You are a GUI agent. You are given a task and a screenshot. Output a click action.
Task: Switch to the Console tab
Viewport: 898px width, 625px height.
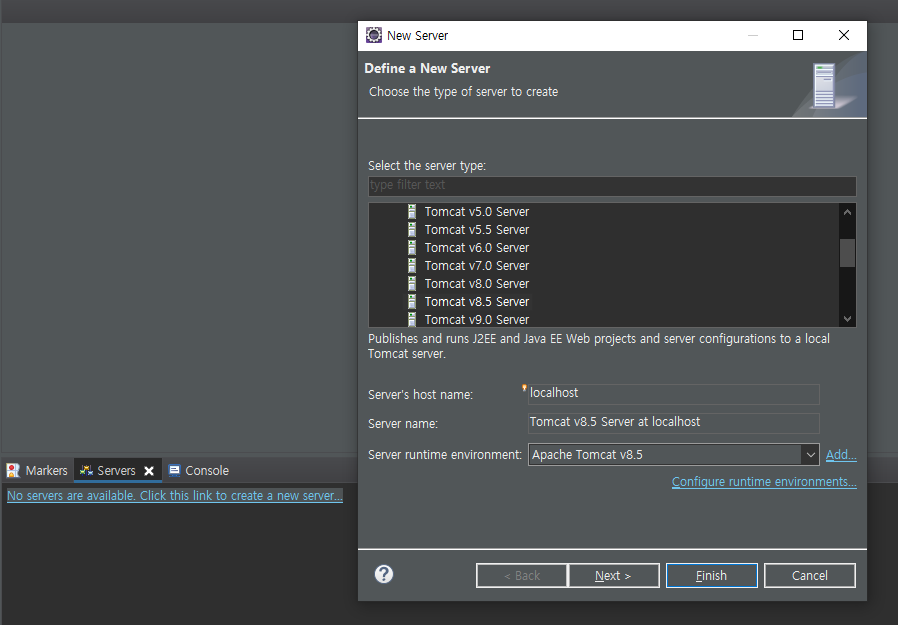point(198,470)
